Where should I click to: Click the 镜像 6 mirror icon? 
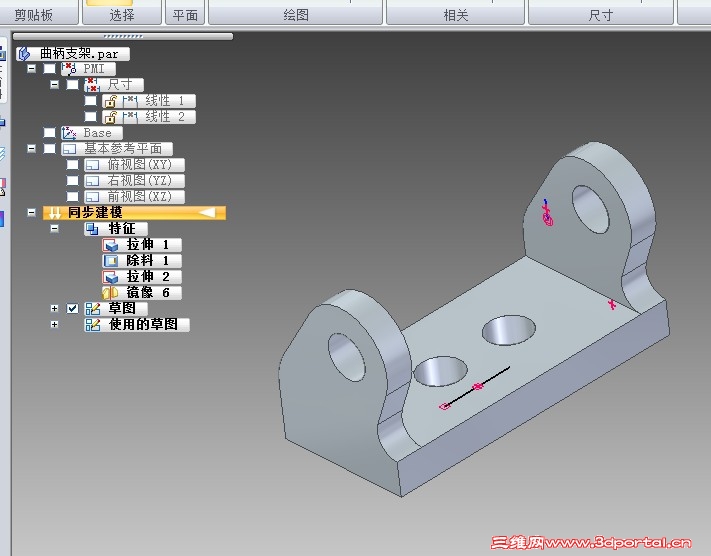click(110, 293)
